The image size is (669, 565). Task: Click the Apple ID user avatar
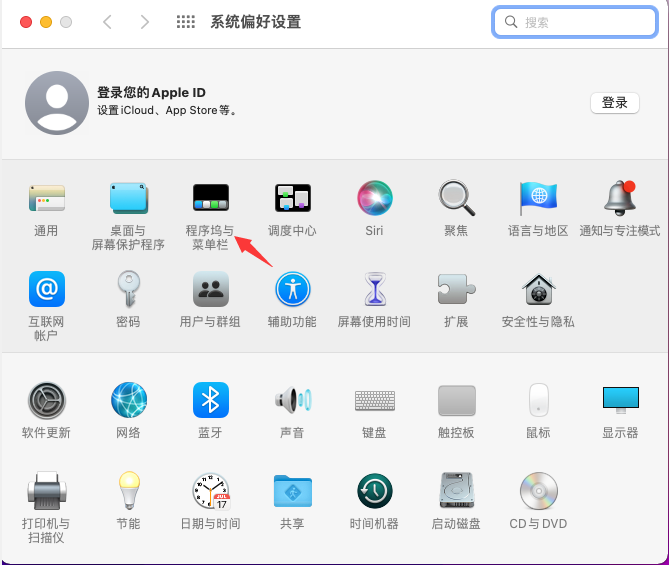pos(57,103)
